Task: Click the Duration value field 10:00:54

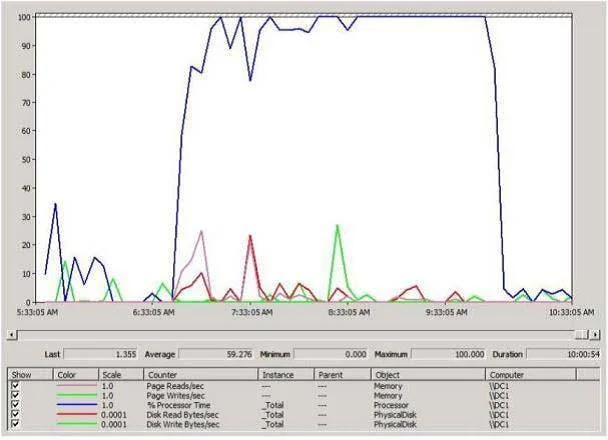Action: click(x=563, y=354)
